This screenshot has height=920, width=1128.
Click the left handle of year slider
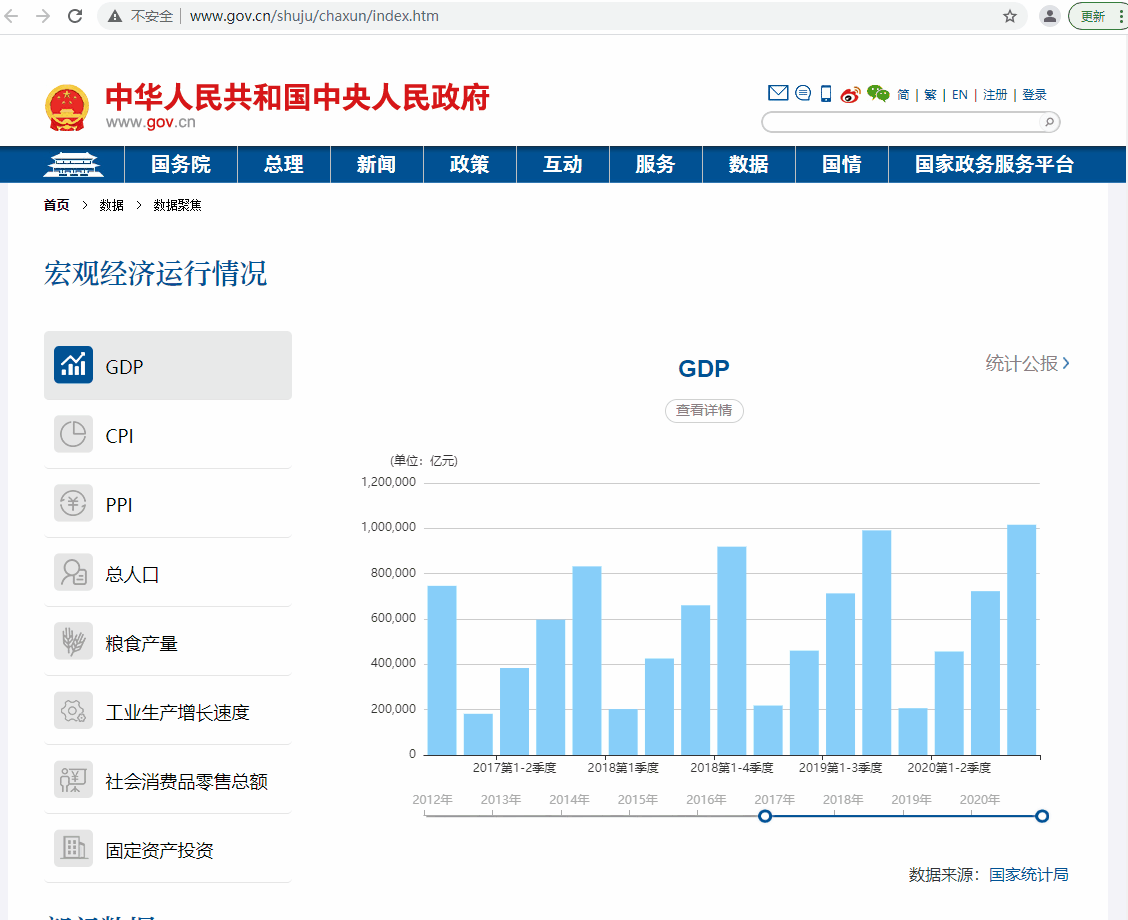point(765,816)
